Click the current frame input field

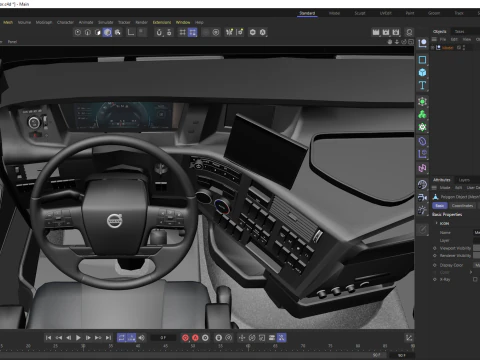pos(163,338)
